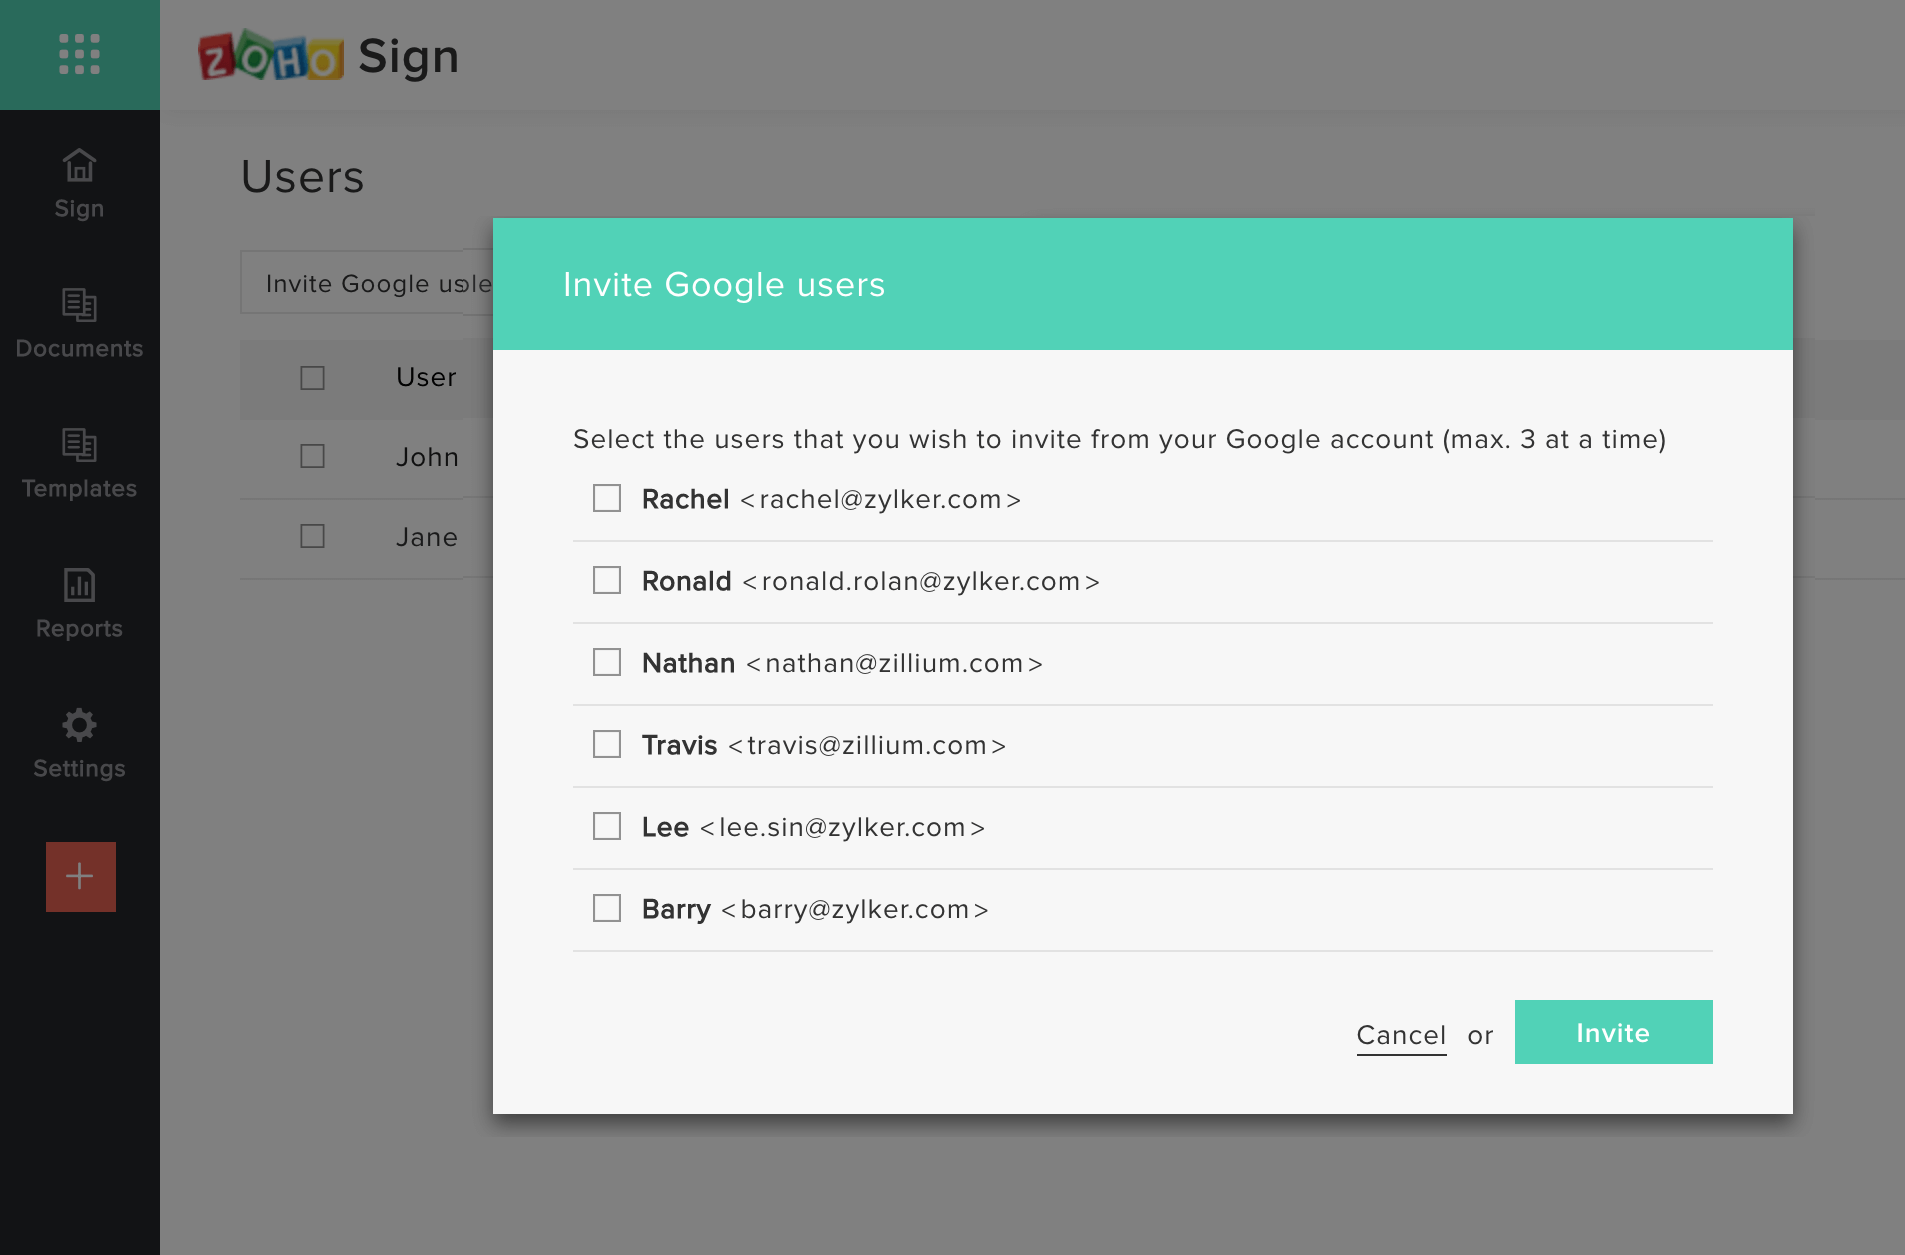The width and height of the screenshot is (1905, 1255).
Task: Select Ronald for the invite
Action: click(608, 579)
